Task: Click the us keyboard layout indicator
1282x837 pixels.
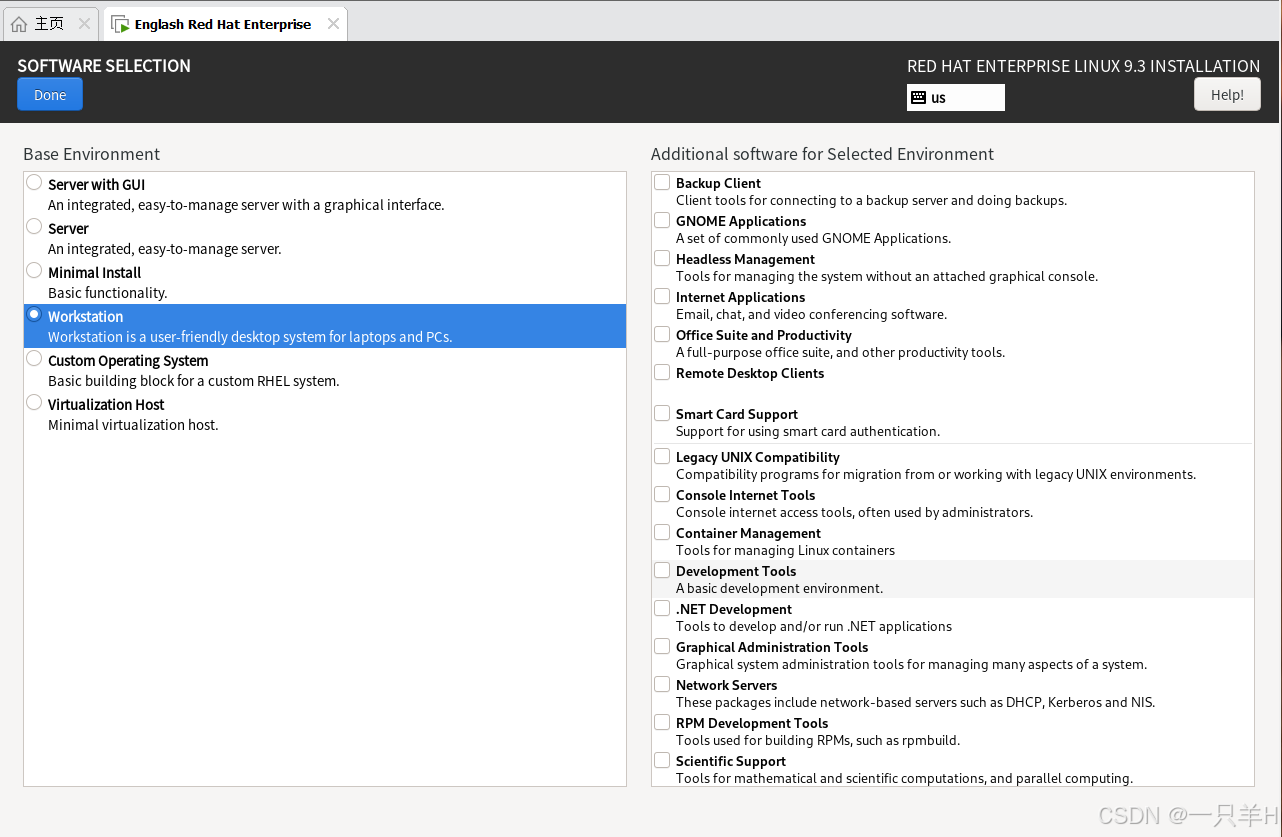Action: (x=955, y=97)
